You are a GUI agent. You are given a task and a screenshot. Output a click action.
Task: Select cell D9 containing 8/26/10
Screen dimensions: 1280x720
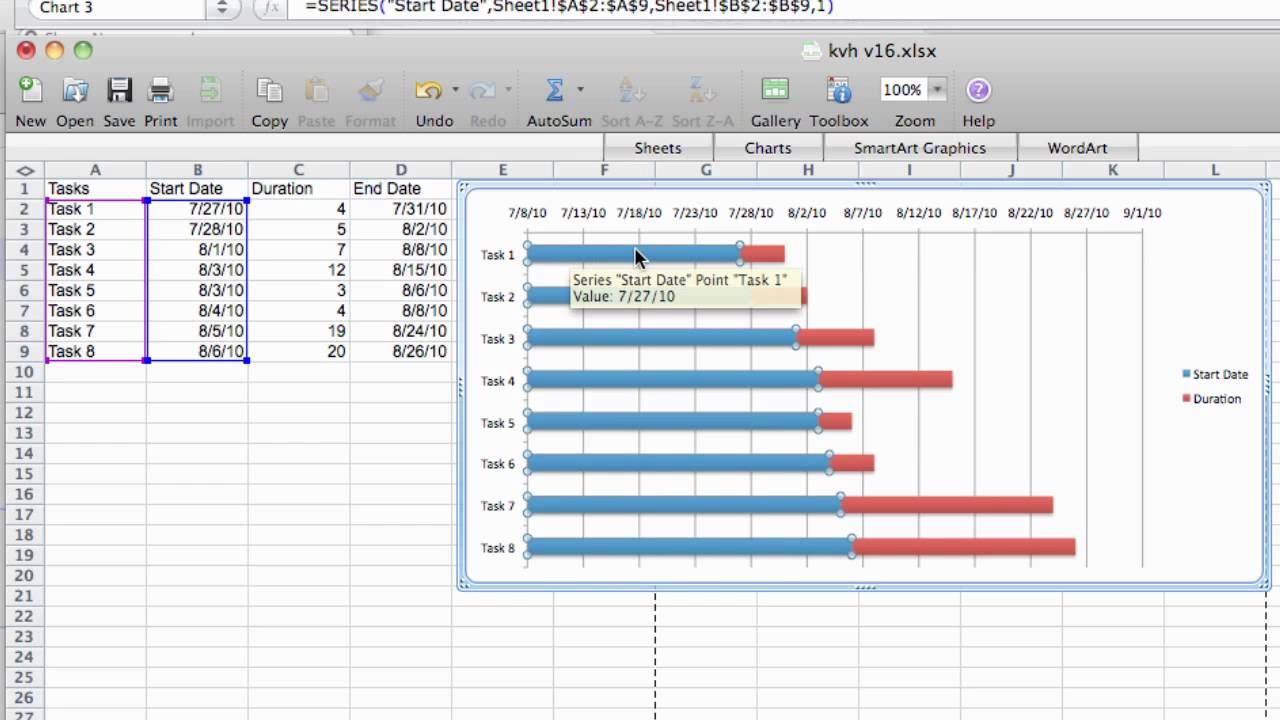click(400, 352)
